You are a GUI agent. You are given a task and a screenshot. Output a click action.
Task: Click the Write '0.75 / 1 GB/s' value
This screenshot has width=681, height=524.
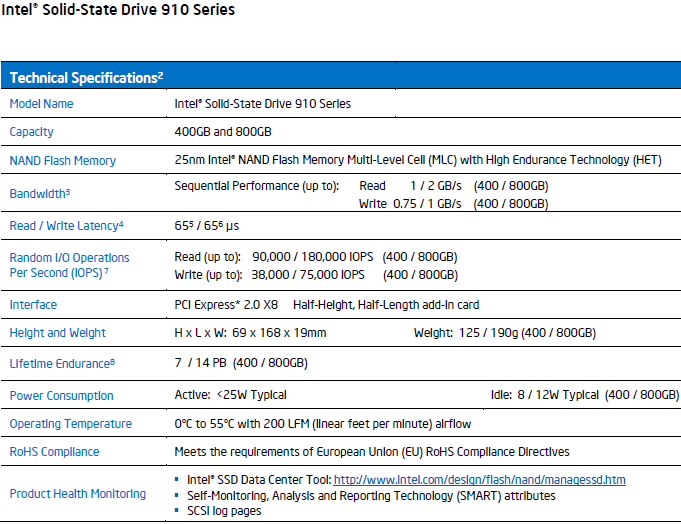427,204
